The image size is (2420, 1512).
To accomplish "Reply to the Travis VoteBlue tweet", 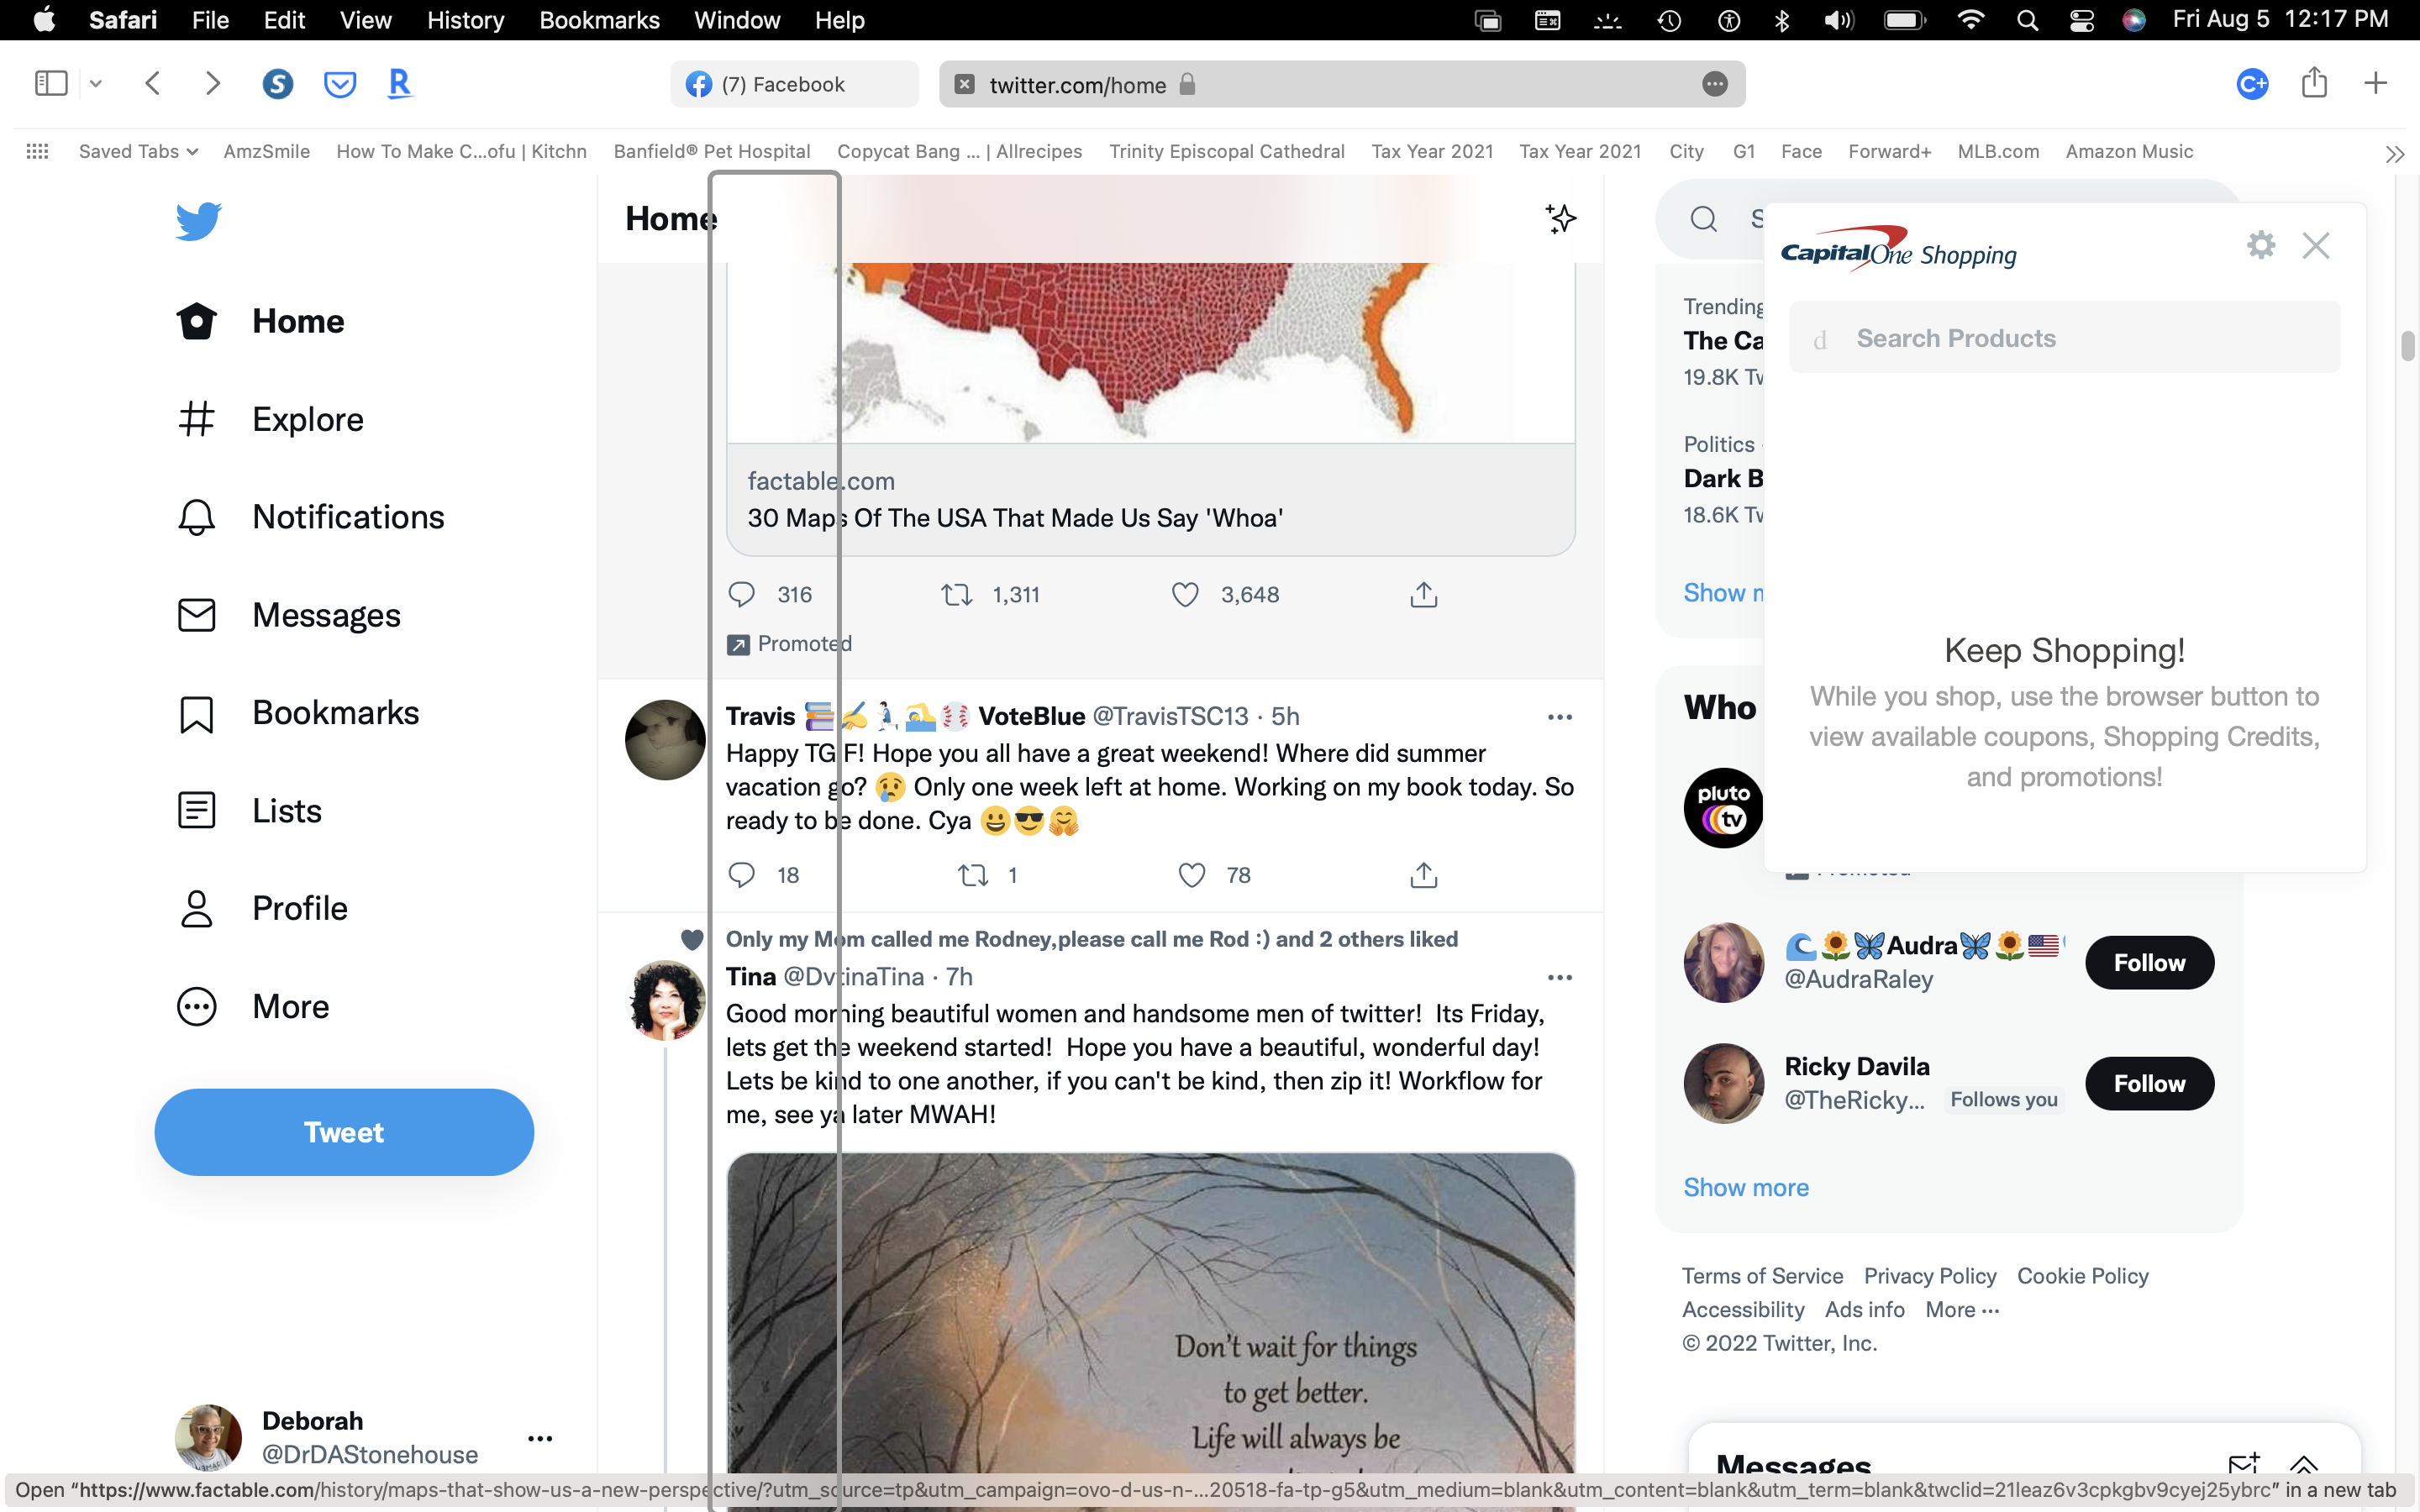I will (x=741, y=875).
